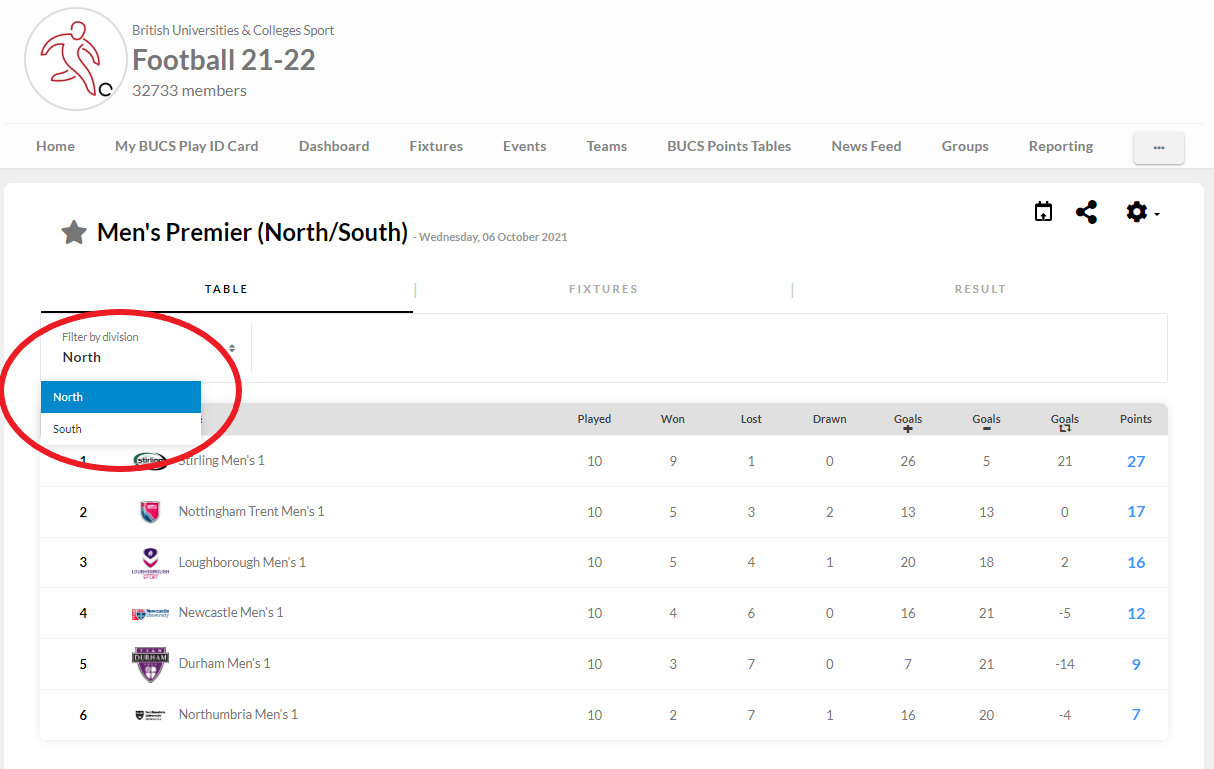Image resolution: width=1214 pixels, height=769 pixels.
Task: Click Newcastle's 12 points value
Action: tap(1136, 613)
